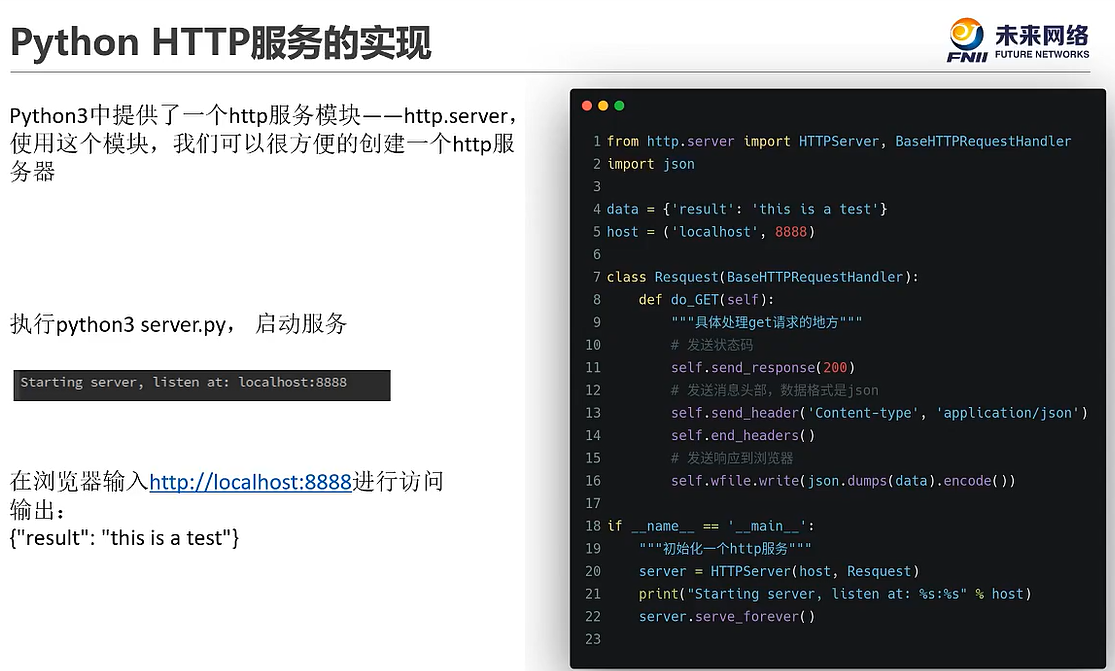The width and height of the screenshot is (1115, 671).
Task: Click line number 17 in code gutter
Action: (593, 504)
